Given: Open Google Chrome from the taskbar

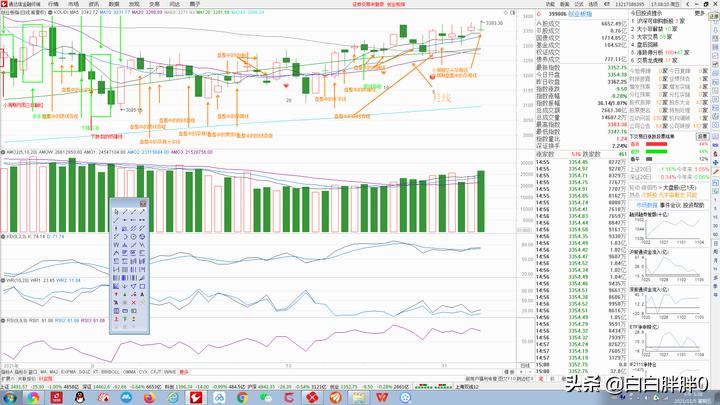Looking at the screenshot, I should click(242, 398).
